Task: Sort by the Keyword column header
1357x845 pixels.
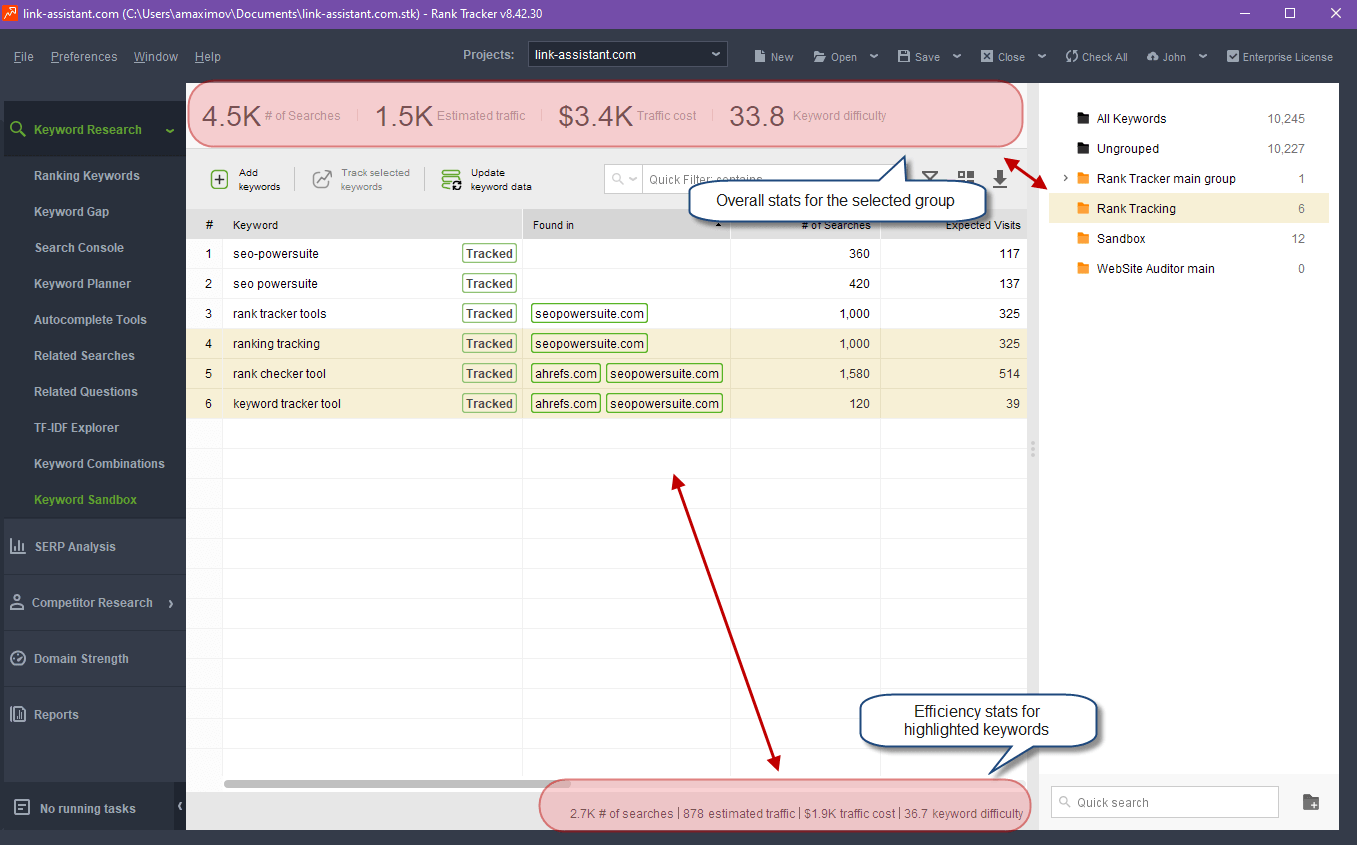Action: coord(372,225)
